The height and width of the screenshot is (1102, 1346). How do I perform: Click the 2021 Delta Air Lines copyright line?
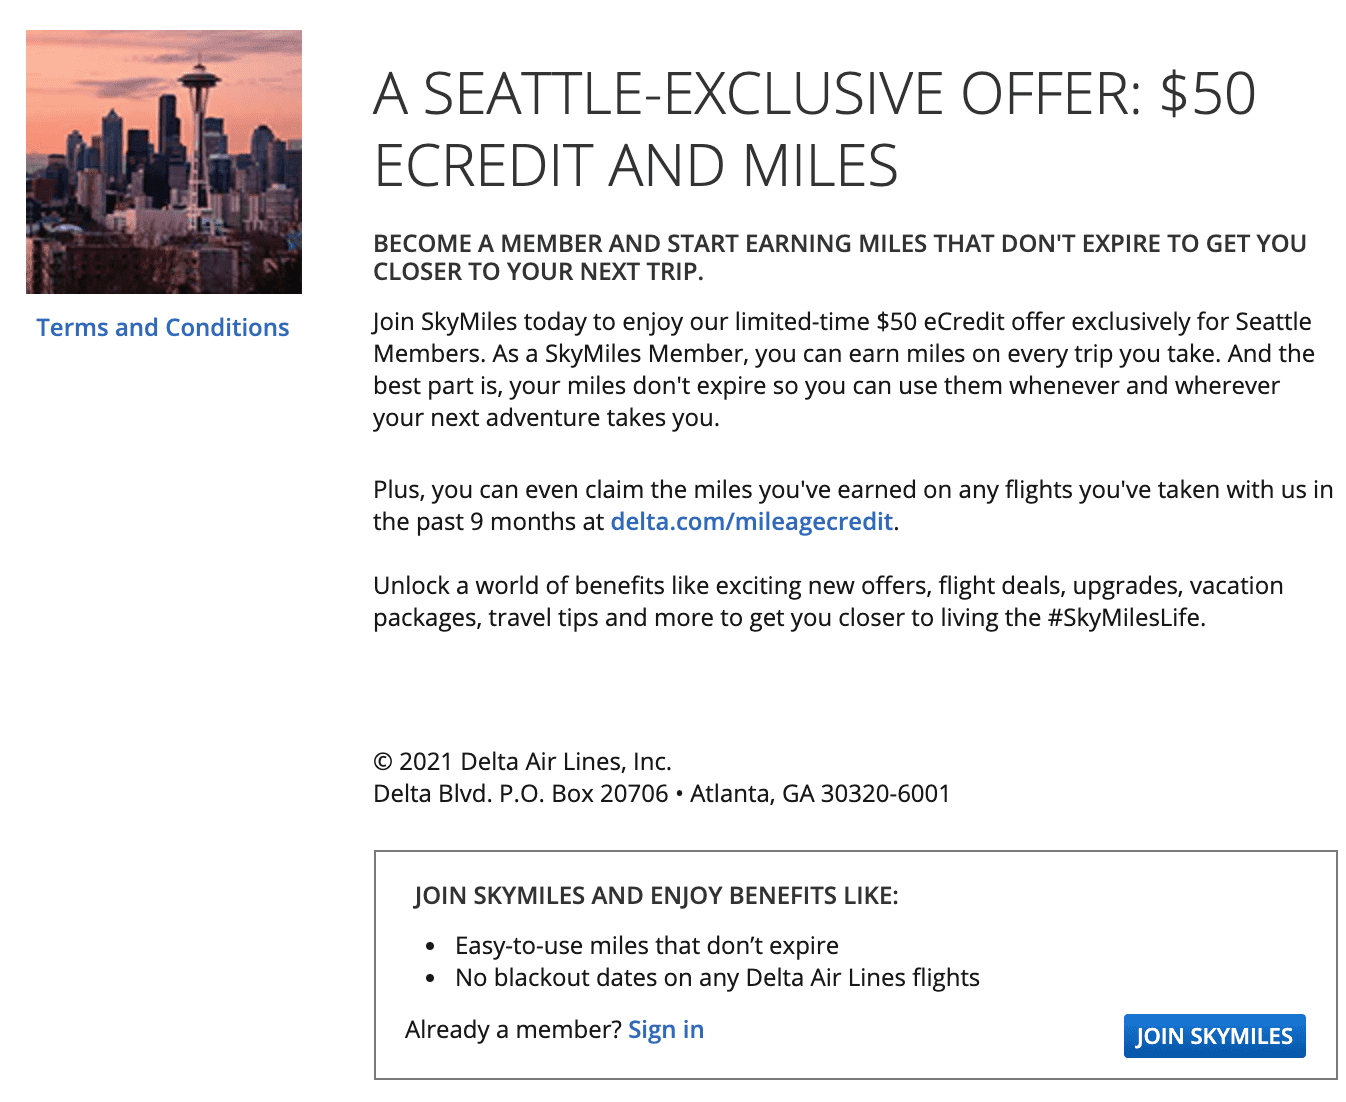(522, 762)
